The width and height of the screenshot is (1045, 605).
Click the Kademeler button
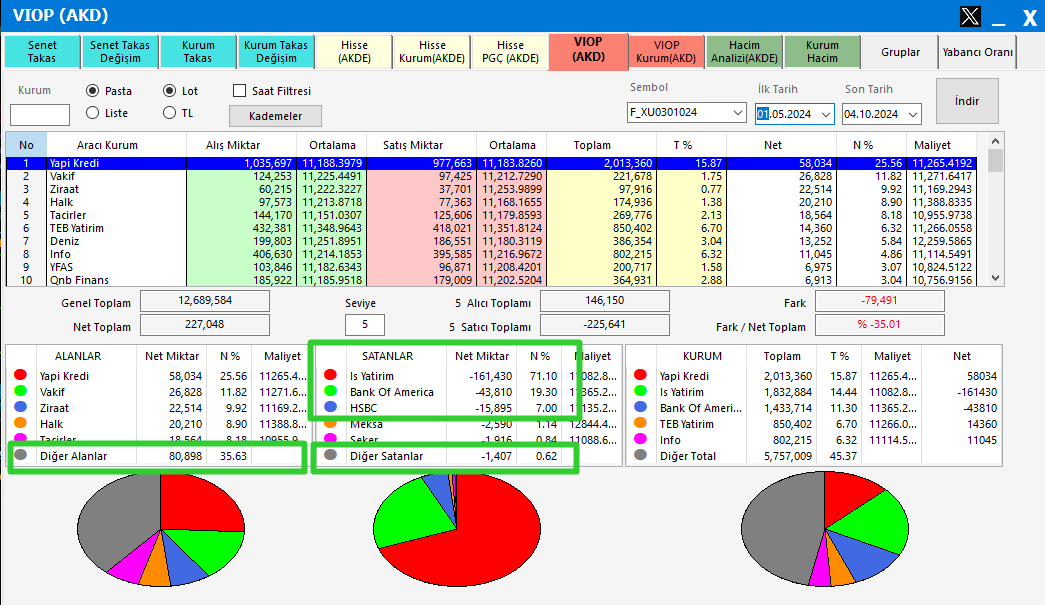pos(275,116)
